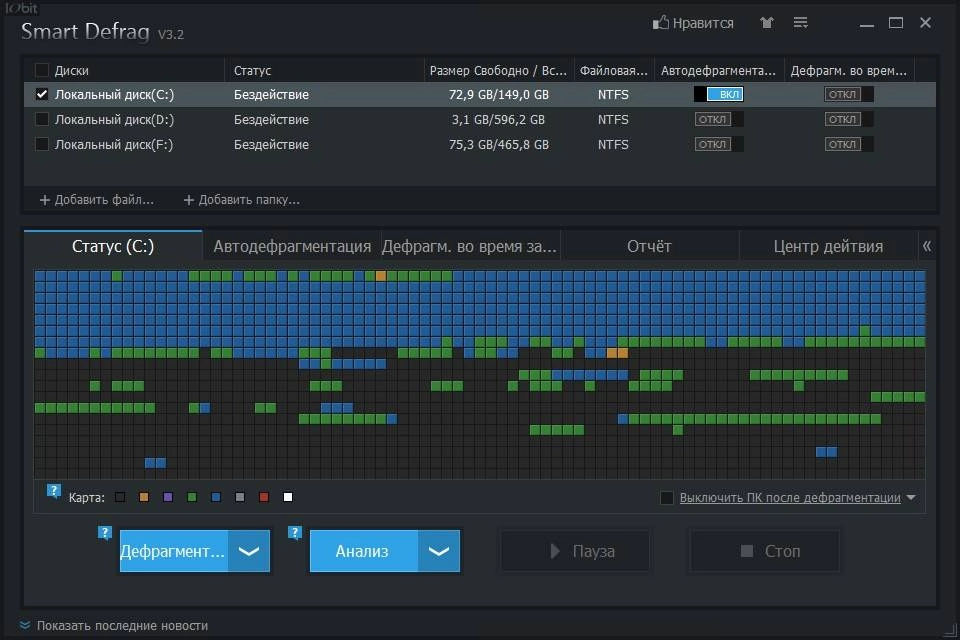Image resolution: width=960 pixels, height=640 pixels.
Task: Click the black legend color swatch
Action: [x=120, y=497]
